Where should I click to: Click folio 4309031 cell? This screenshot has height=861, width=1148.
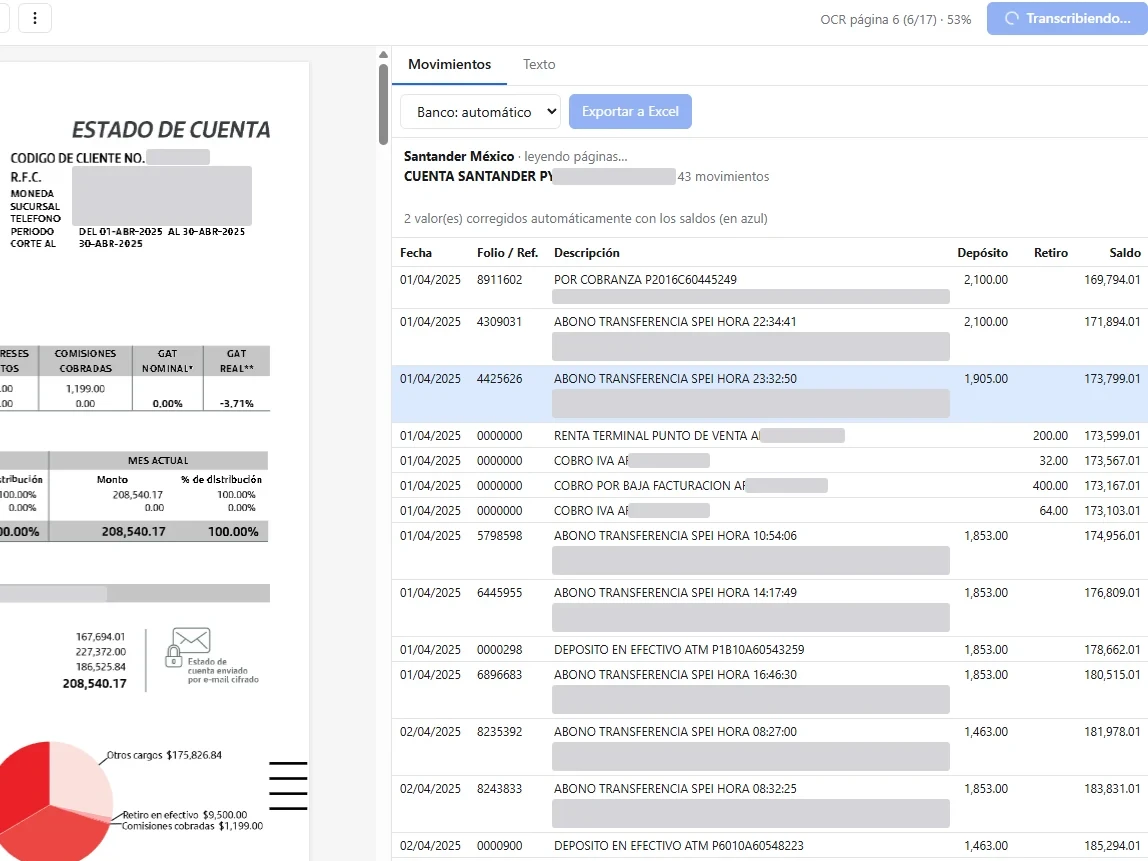point(499,321)
